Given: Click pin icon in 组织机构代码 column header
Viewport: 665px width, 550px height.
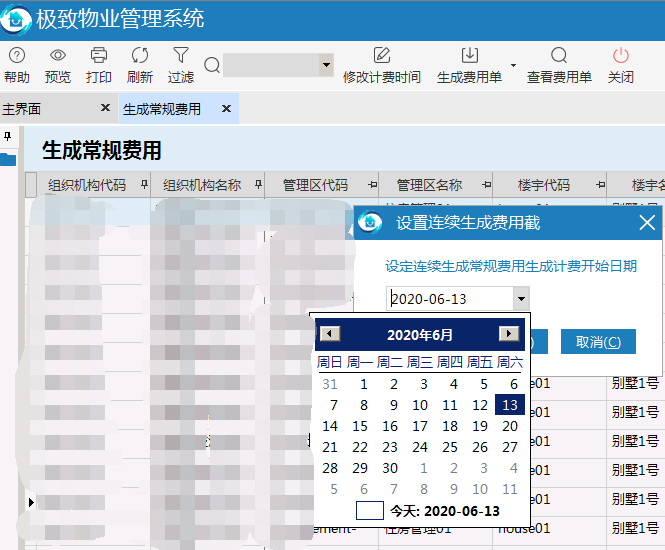Looking at the screenshot, I should point(144,185).
